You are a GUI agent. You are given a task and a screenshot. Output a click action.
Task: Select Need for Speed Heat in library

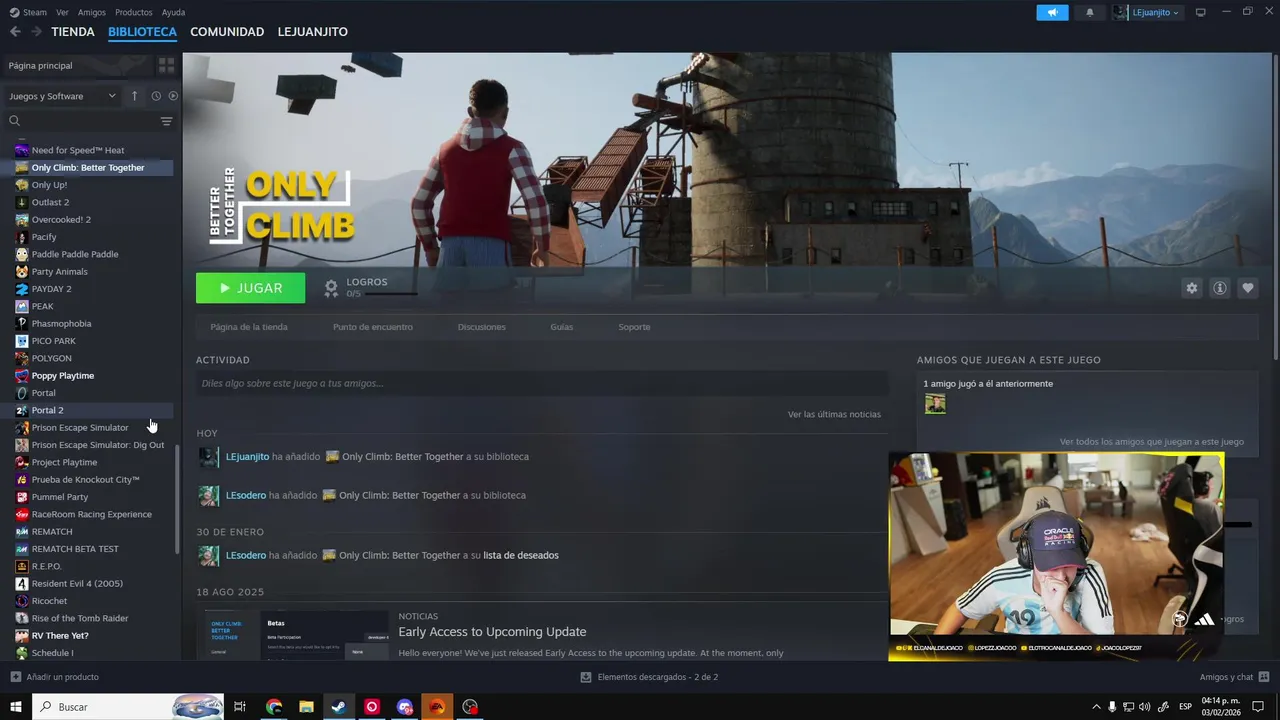tap(78, 150)
